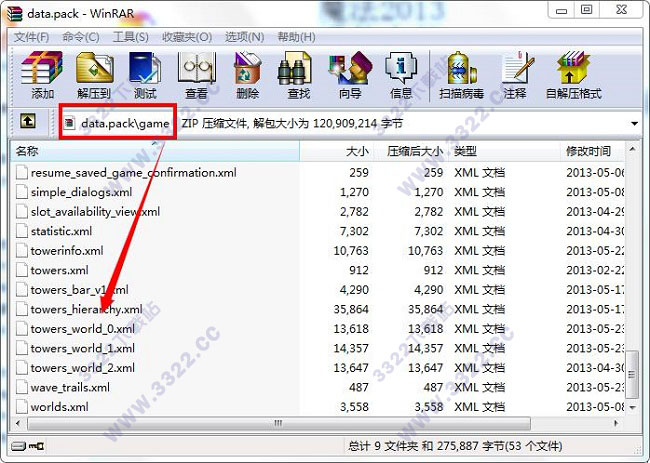Click vertical scrollbar down arrow
Screen dimensions: 650x463
click(632, 407)
